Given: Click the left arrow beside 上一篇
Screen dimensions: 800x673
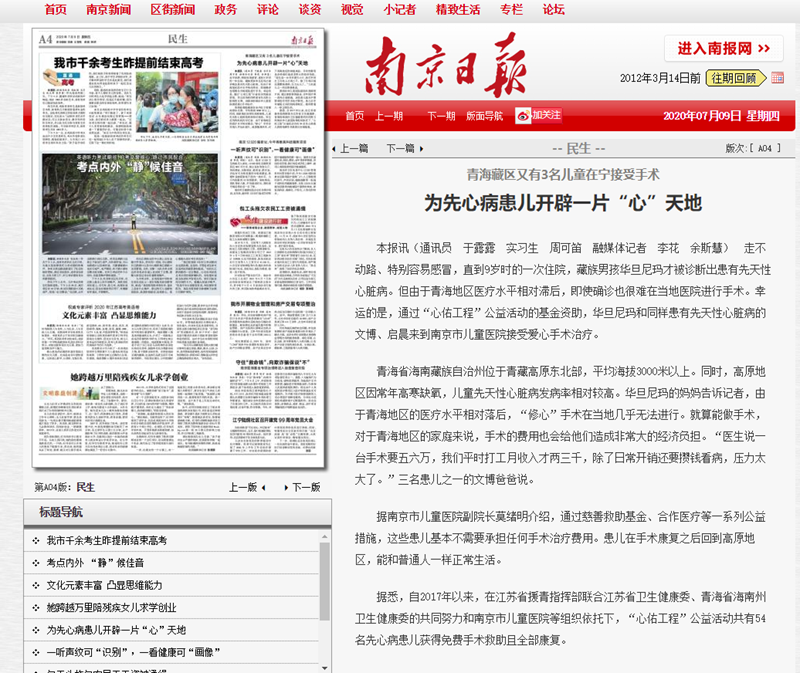Looking at the screenshot, I should (334, 146).
